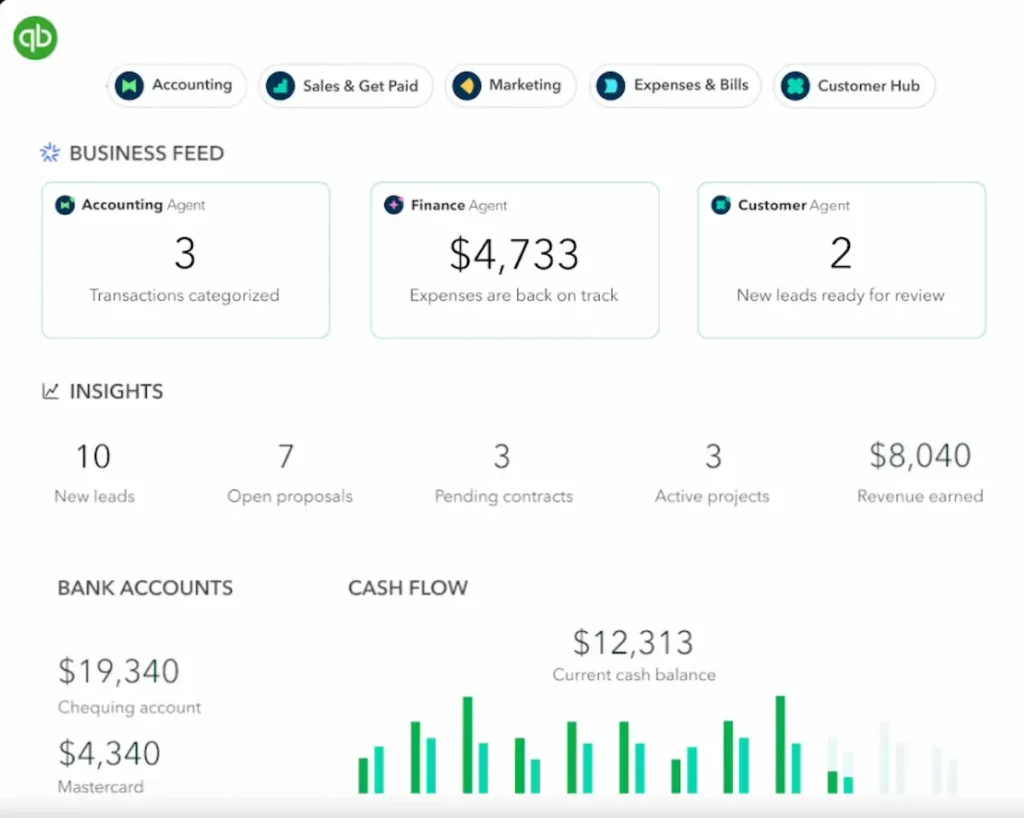View the New leads ready for review card
This screenshot has height=818, width=1024.
[x=840, y=258]
